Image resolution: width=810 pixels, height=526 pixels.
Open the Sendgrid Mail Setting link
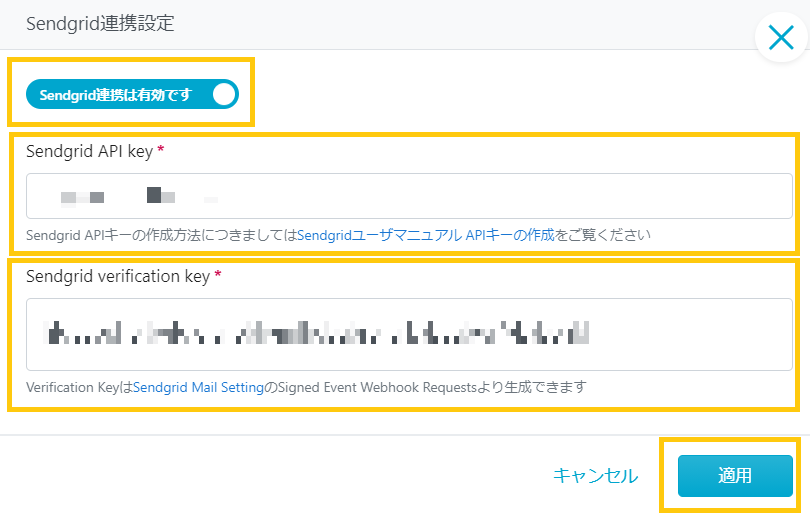(198, 387)
